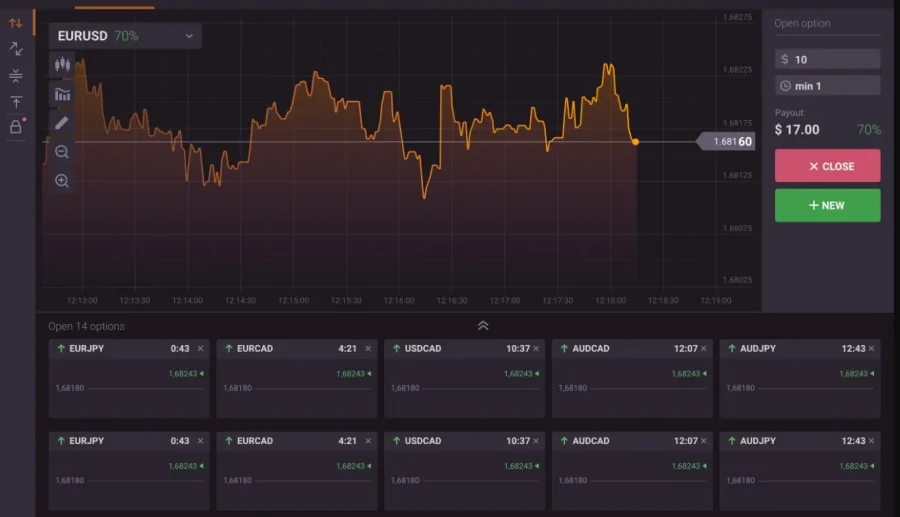Open the chart indicators tool
The image size is (900, 517).
(x=62, y=95)
